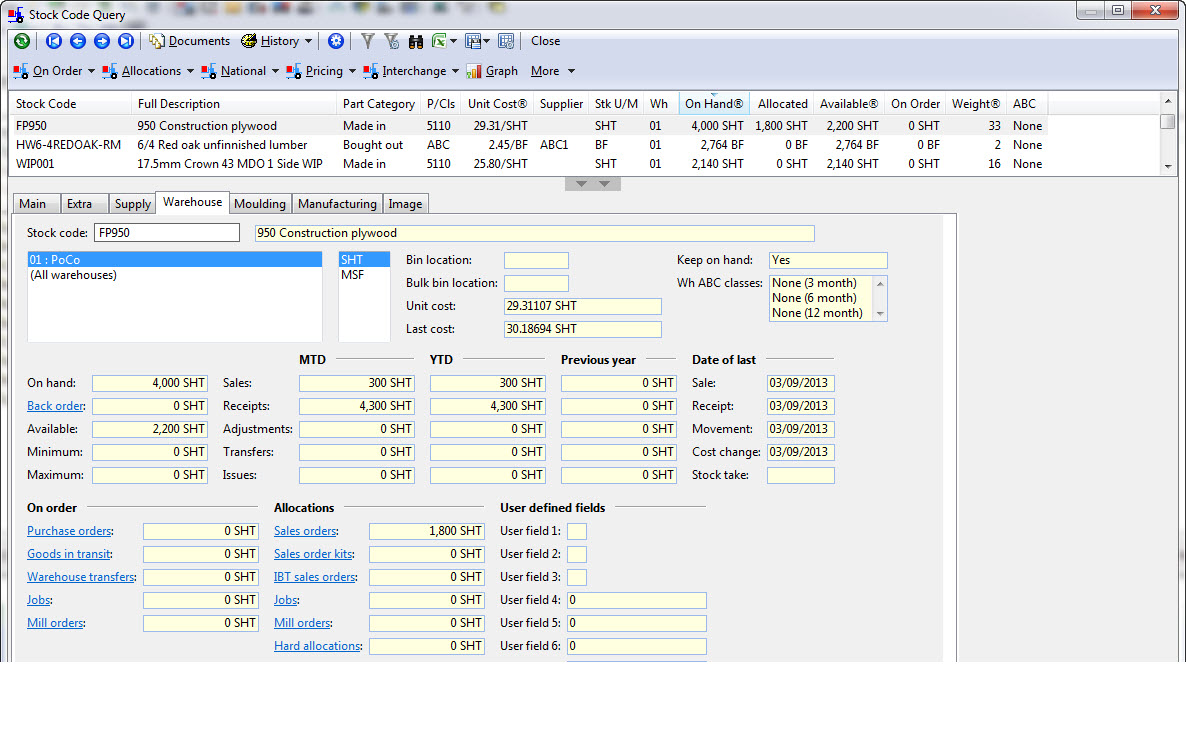1186x752 pixels.
Task: Select the binoculars search icon
Action: click(415, 41)
